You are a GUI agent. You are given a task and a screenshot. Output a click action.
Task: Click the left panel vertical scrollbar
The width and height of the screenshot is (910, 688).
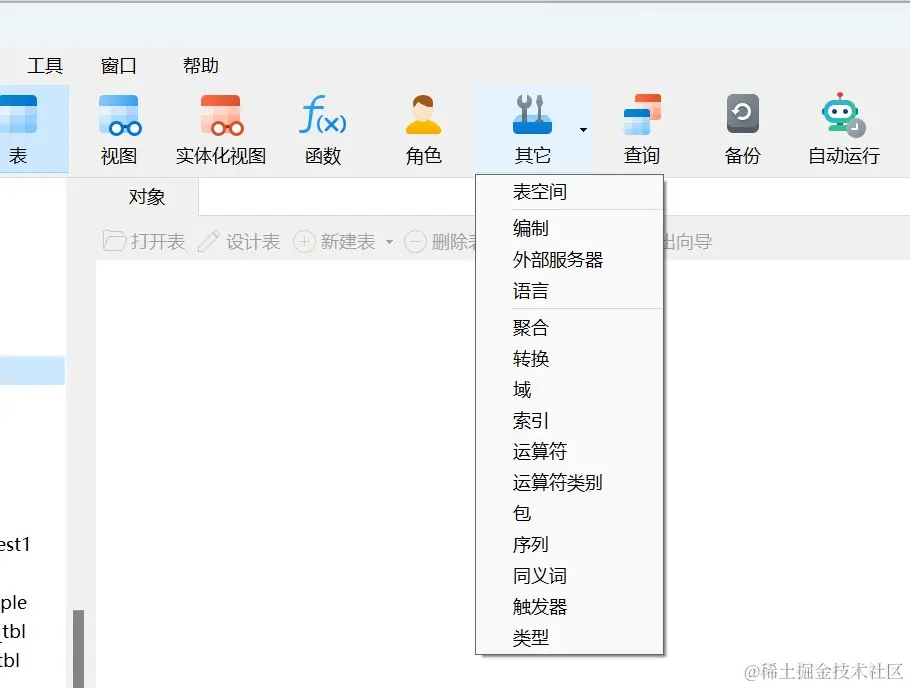point(78,649)
